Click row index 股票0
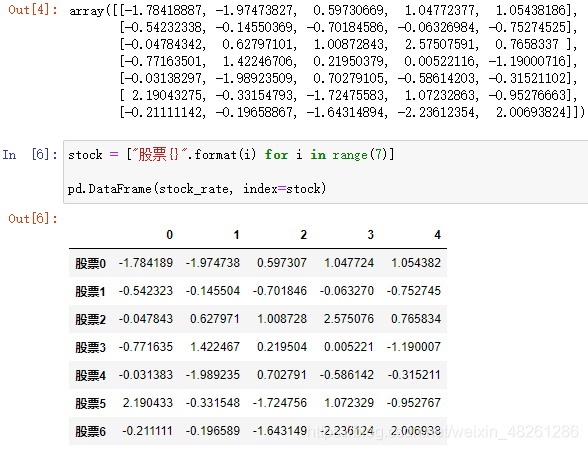Viewport: 588px width, 450px height. pyautogui.click(x=90, y=263)
